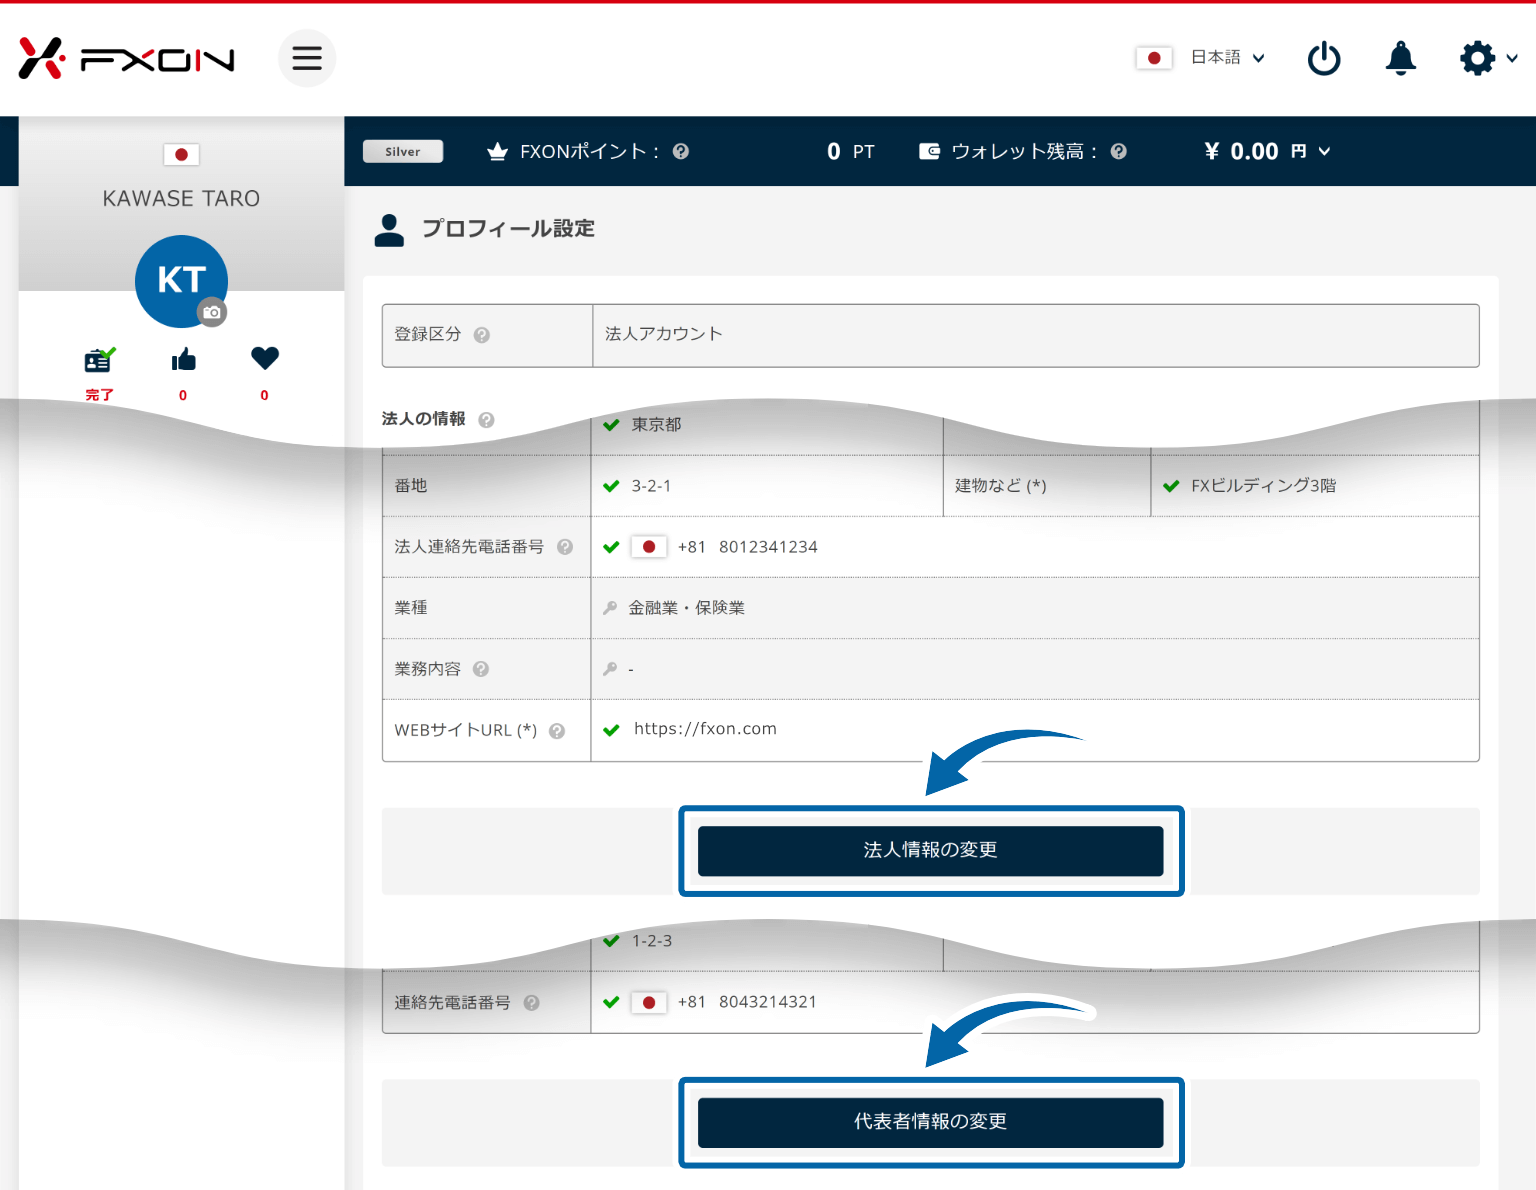
Task: Show help for 法人連絡先電話番号
Action: pos(565,547)
